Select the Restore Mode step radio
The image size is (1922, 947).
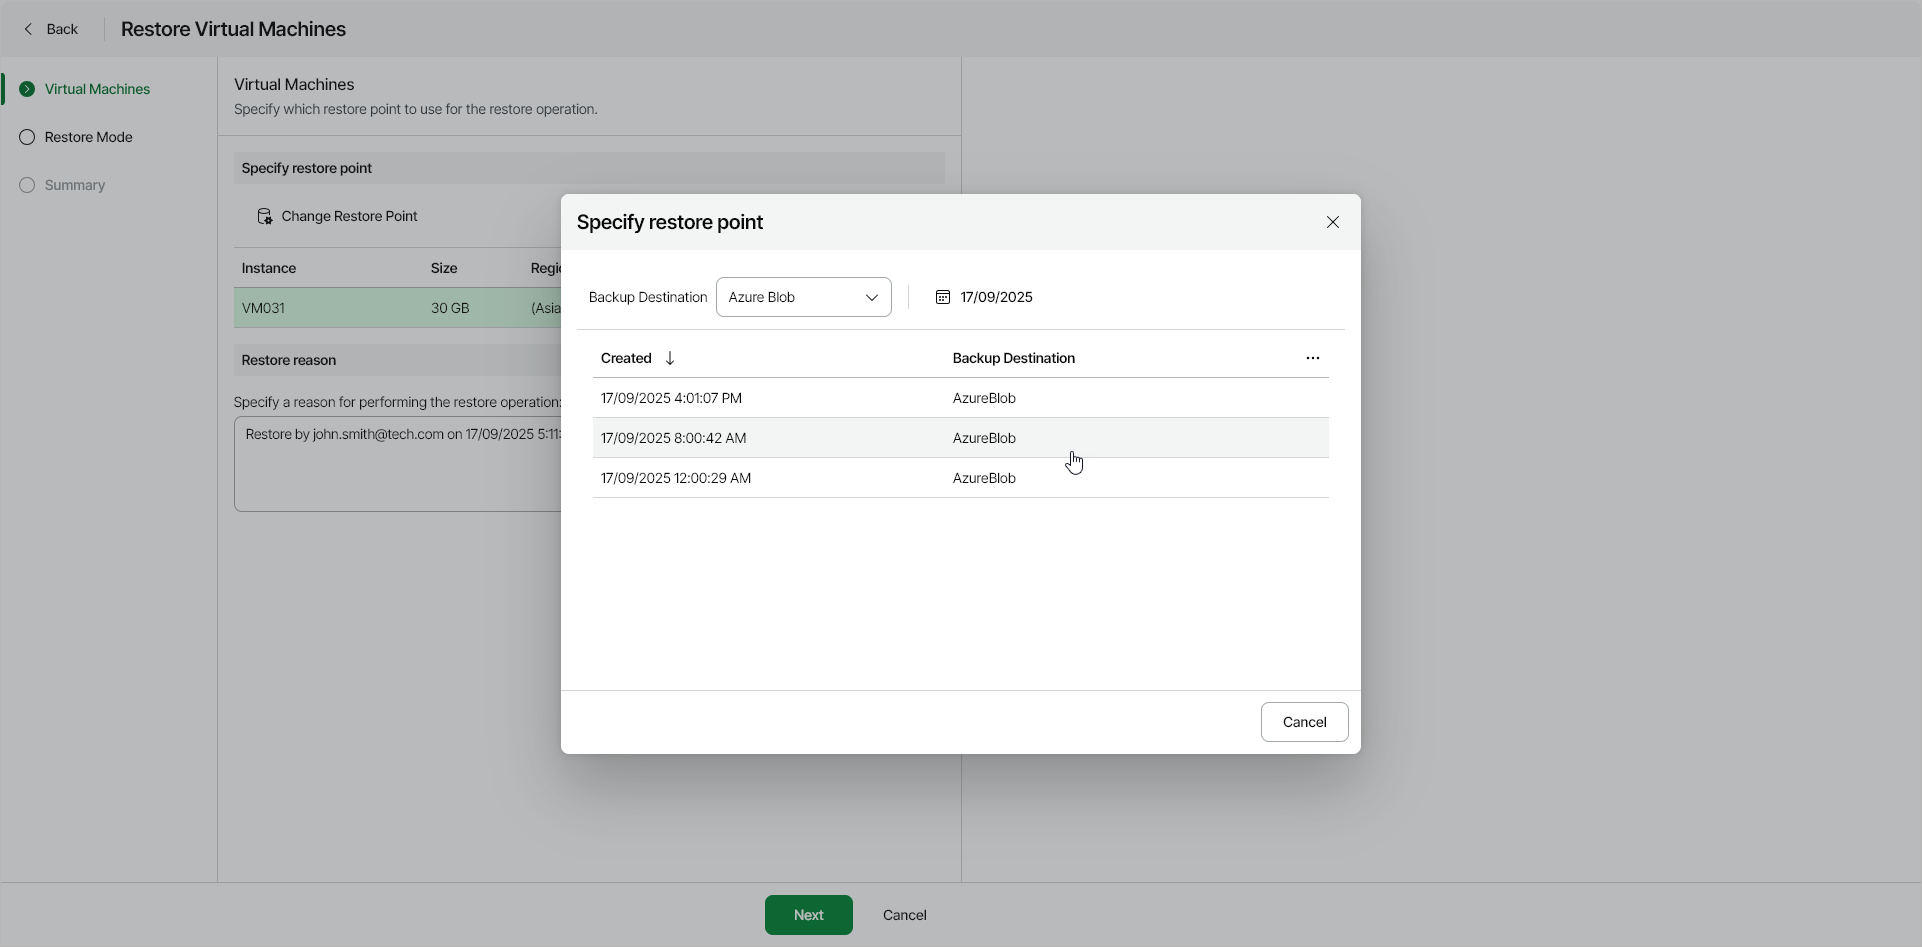[27, 136]
